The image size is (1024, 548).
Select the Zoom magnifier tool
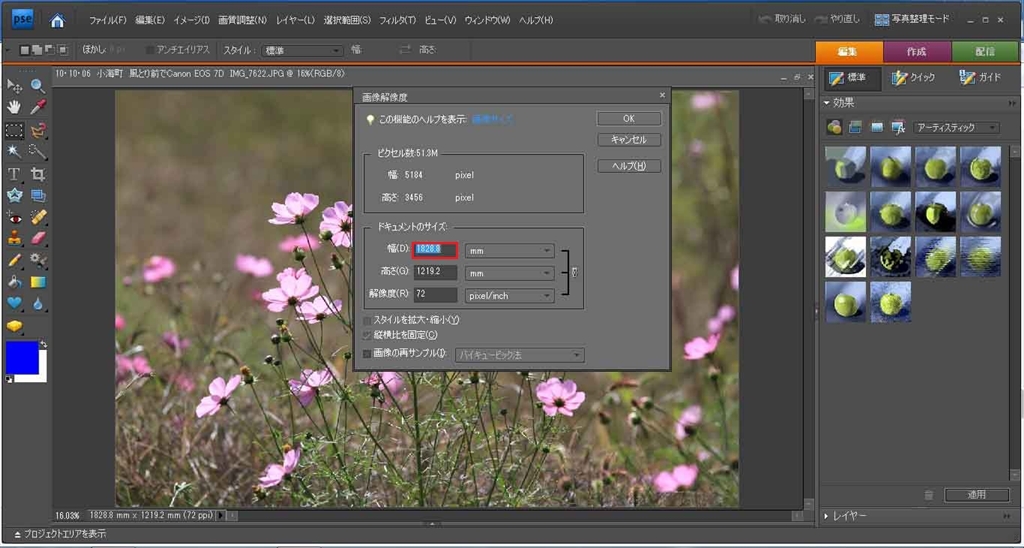[x=38, y=86]
